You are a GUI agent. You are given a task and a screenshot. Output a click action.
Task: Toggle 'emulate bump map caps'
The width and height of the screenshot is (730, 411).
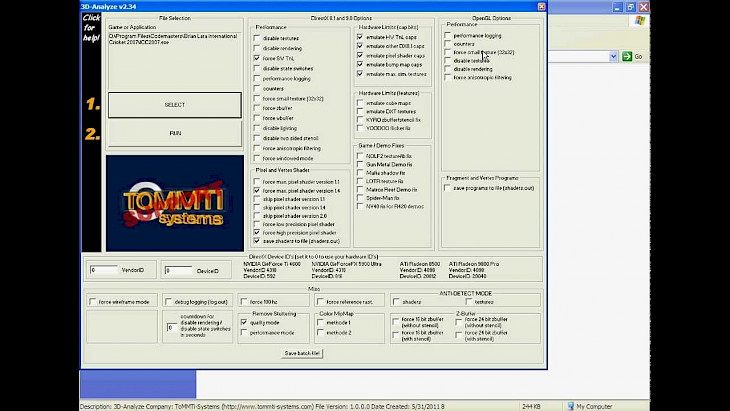pos(360,65)
